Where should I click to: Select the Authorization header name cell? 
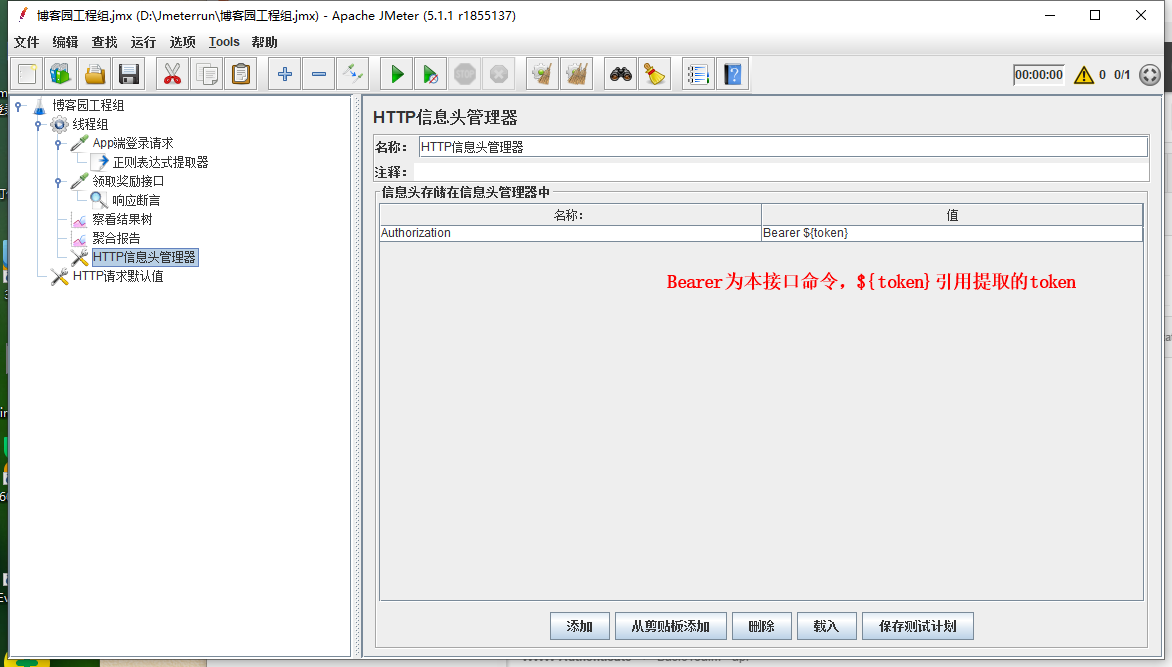570,233
